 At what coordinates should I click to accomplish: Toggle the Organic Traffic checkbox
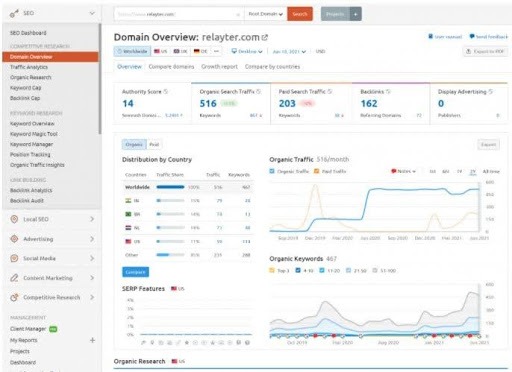pyautogui.click(x=272, y=171)
